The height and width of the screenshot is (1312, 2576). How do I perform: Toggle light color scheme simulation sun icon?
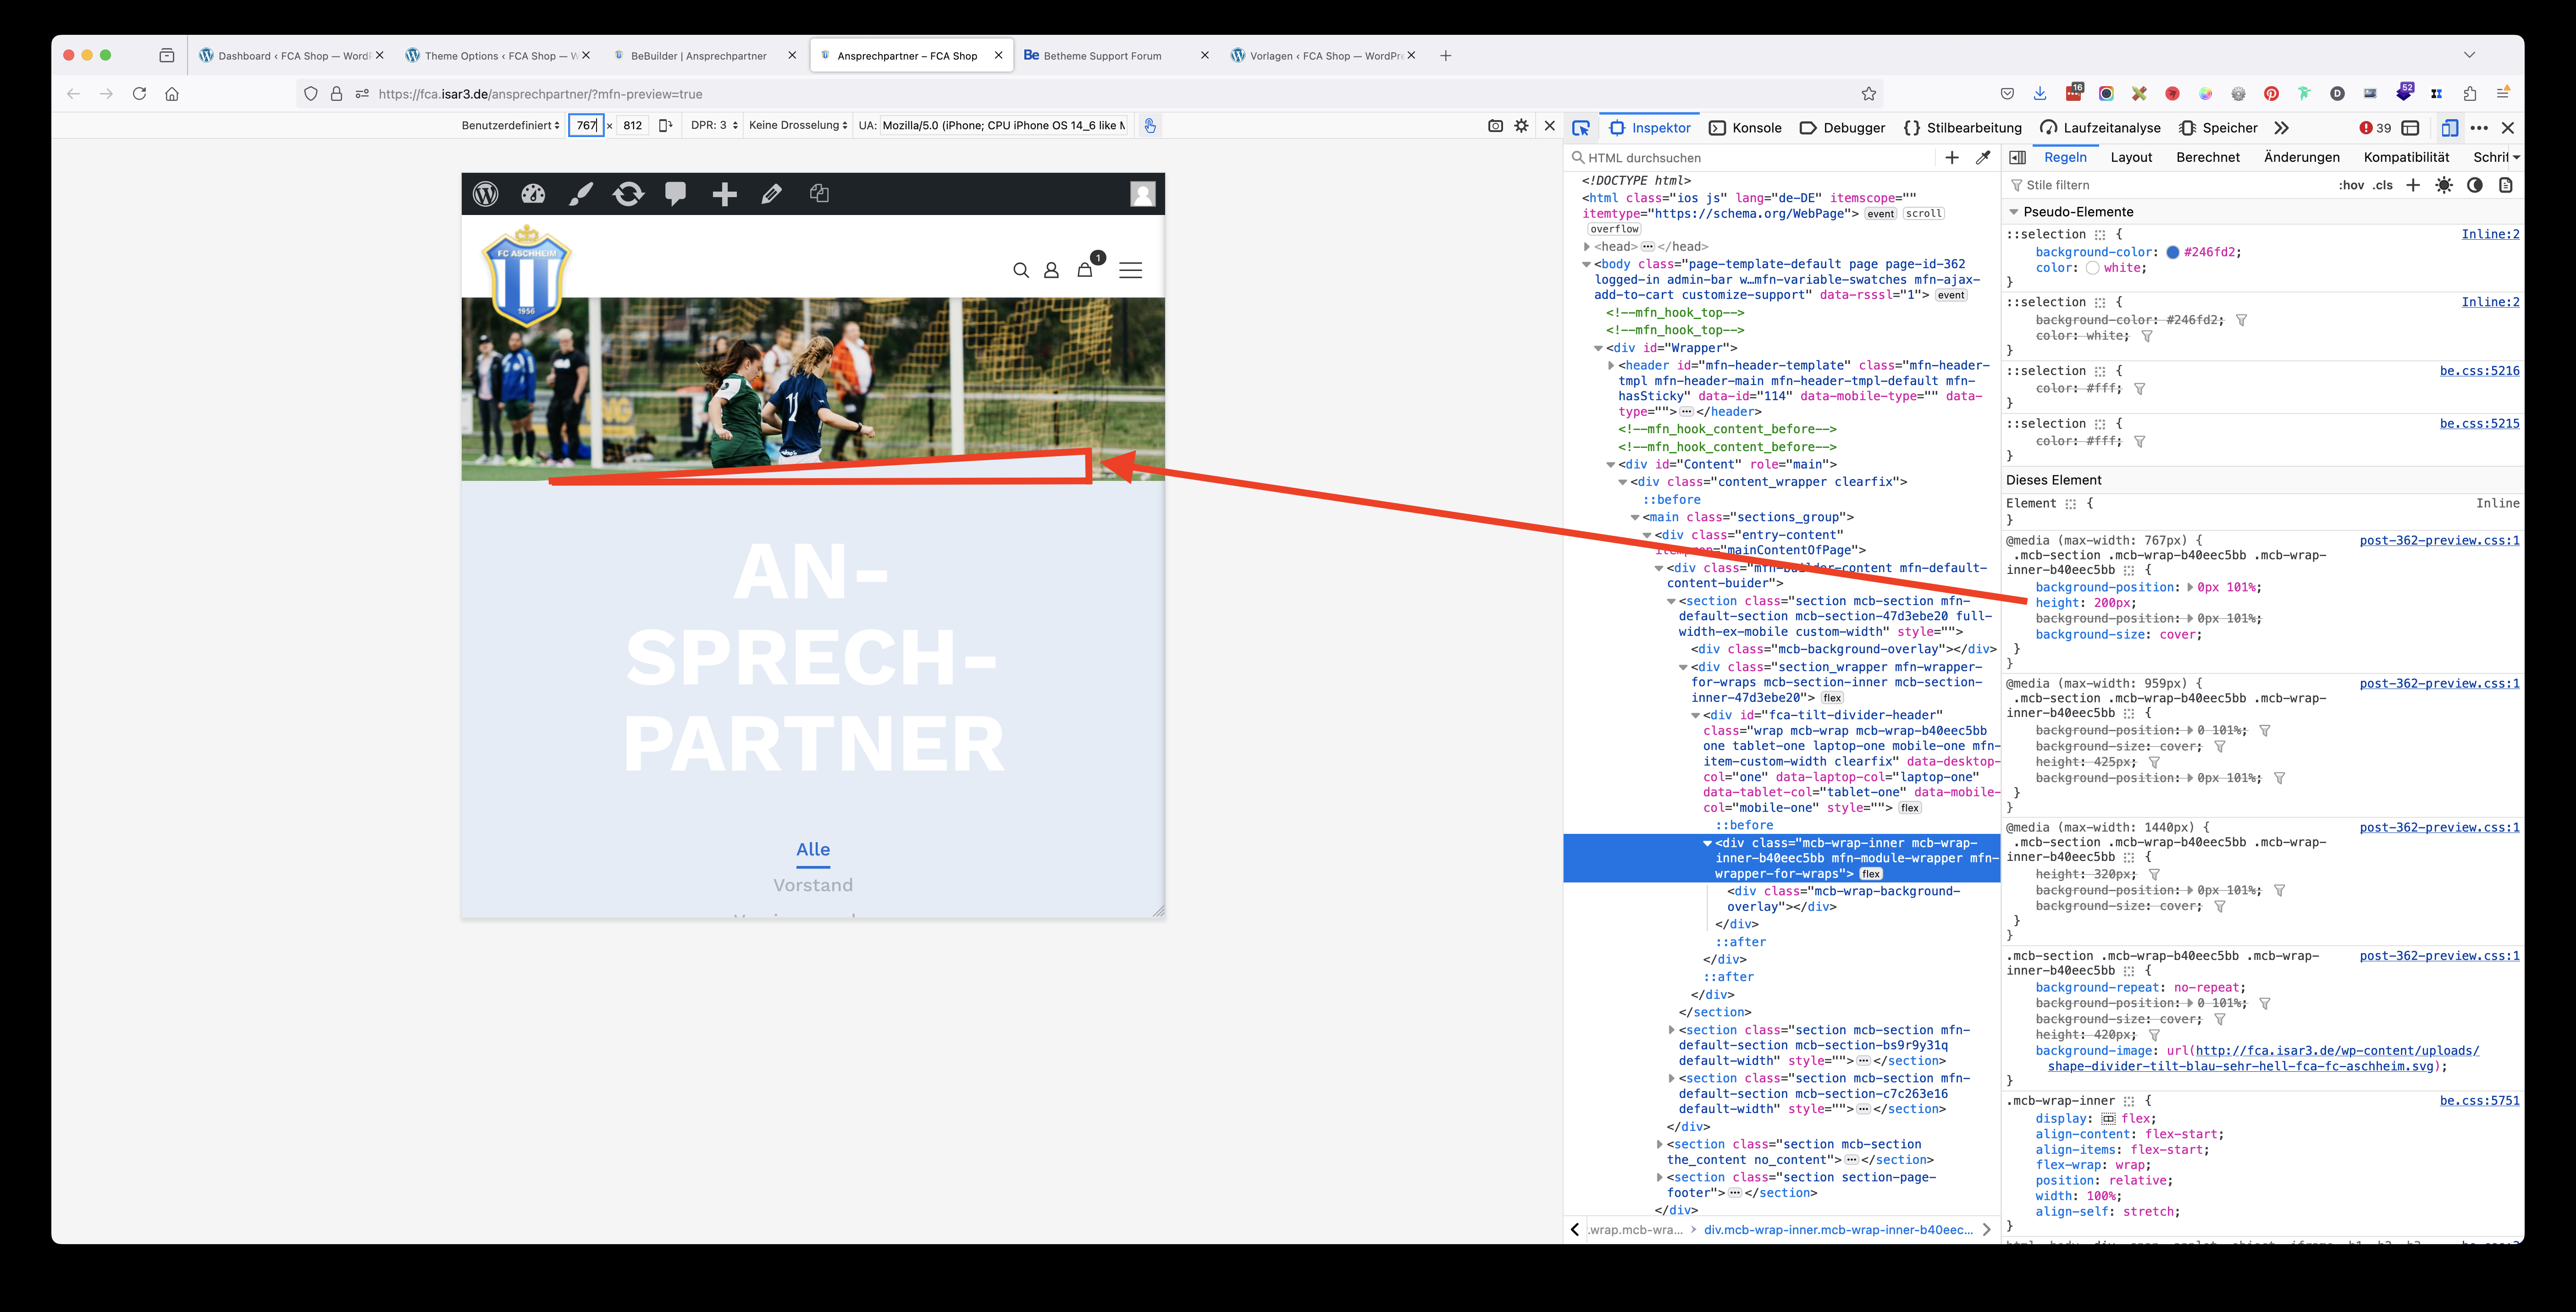[x=2444, y=185]
